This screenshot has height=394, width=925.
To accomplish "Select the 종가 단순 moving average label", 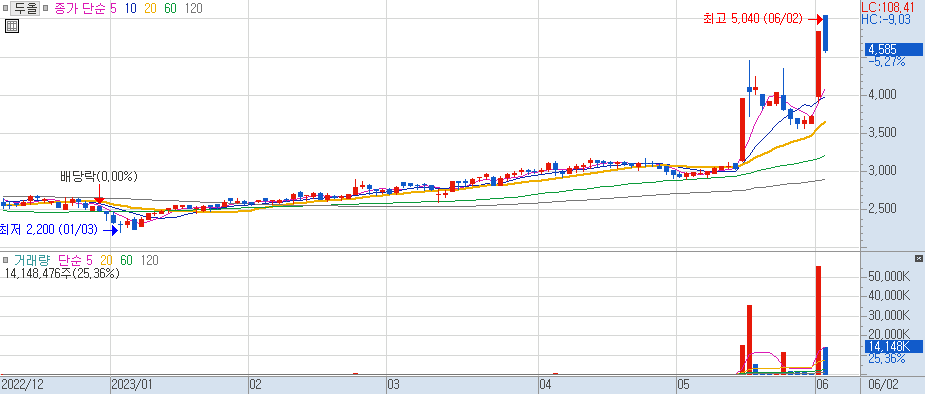I will tap(79, 8).
